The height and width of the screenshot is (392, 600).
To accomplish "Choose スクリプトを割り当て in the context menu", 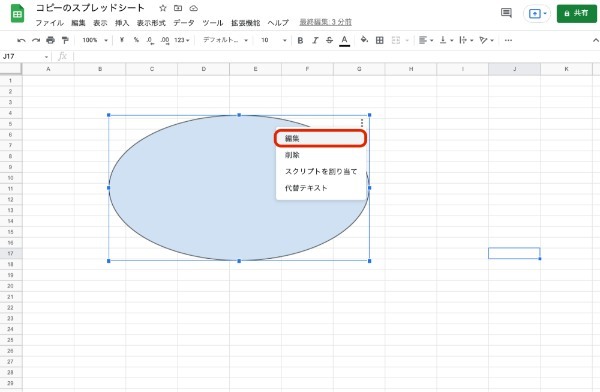I will (321, 172).
